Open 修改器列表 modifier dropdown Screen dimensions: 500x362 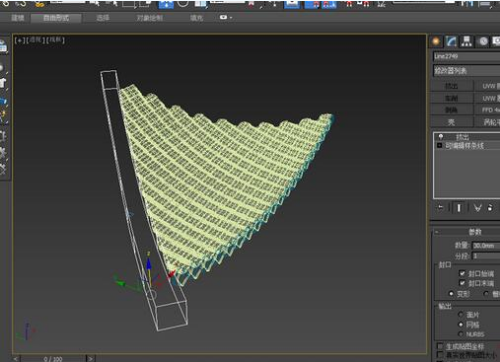[x=467, y=71]
